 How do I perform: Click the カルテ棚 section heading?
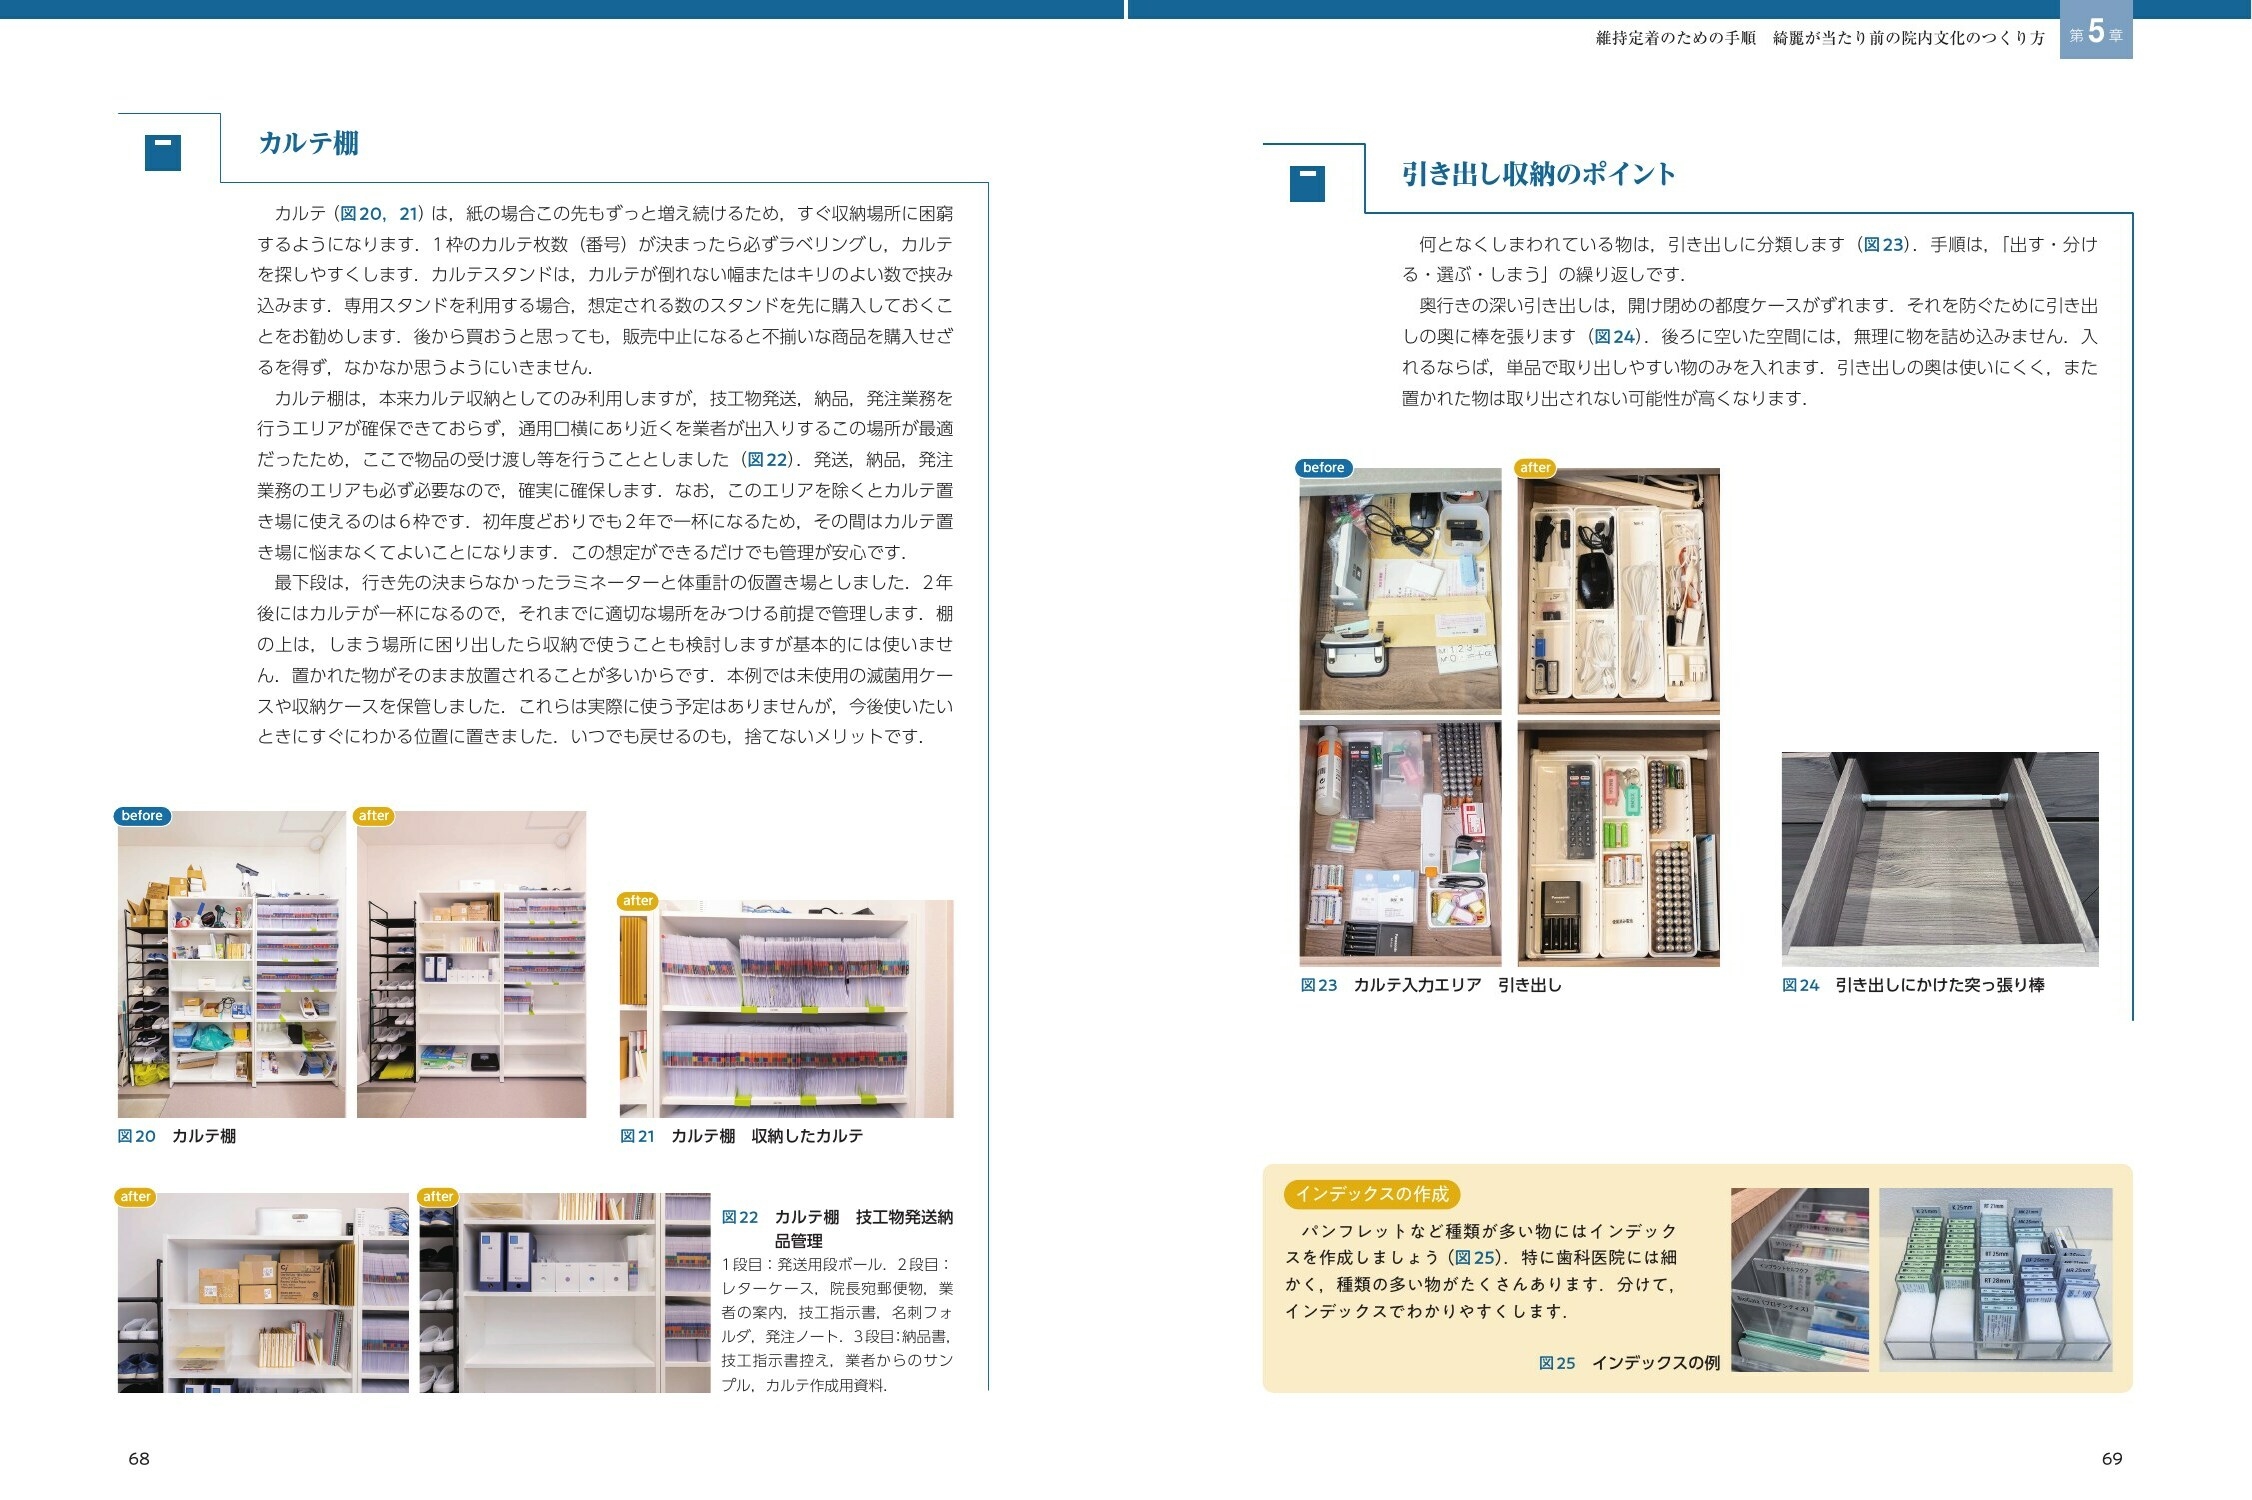pos(308,143)
